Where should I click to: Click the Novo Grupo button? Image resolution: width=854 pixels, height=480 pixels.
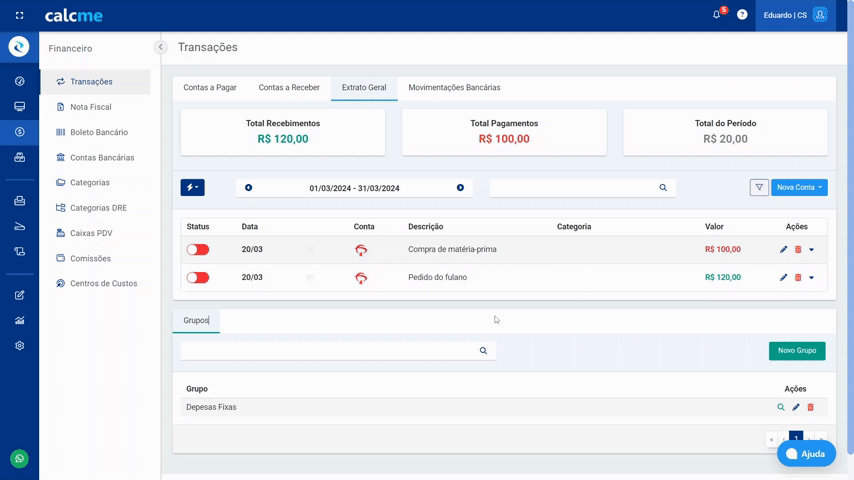(x=797, y=351)
